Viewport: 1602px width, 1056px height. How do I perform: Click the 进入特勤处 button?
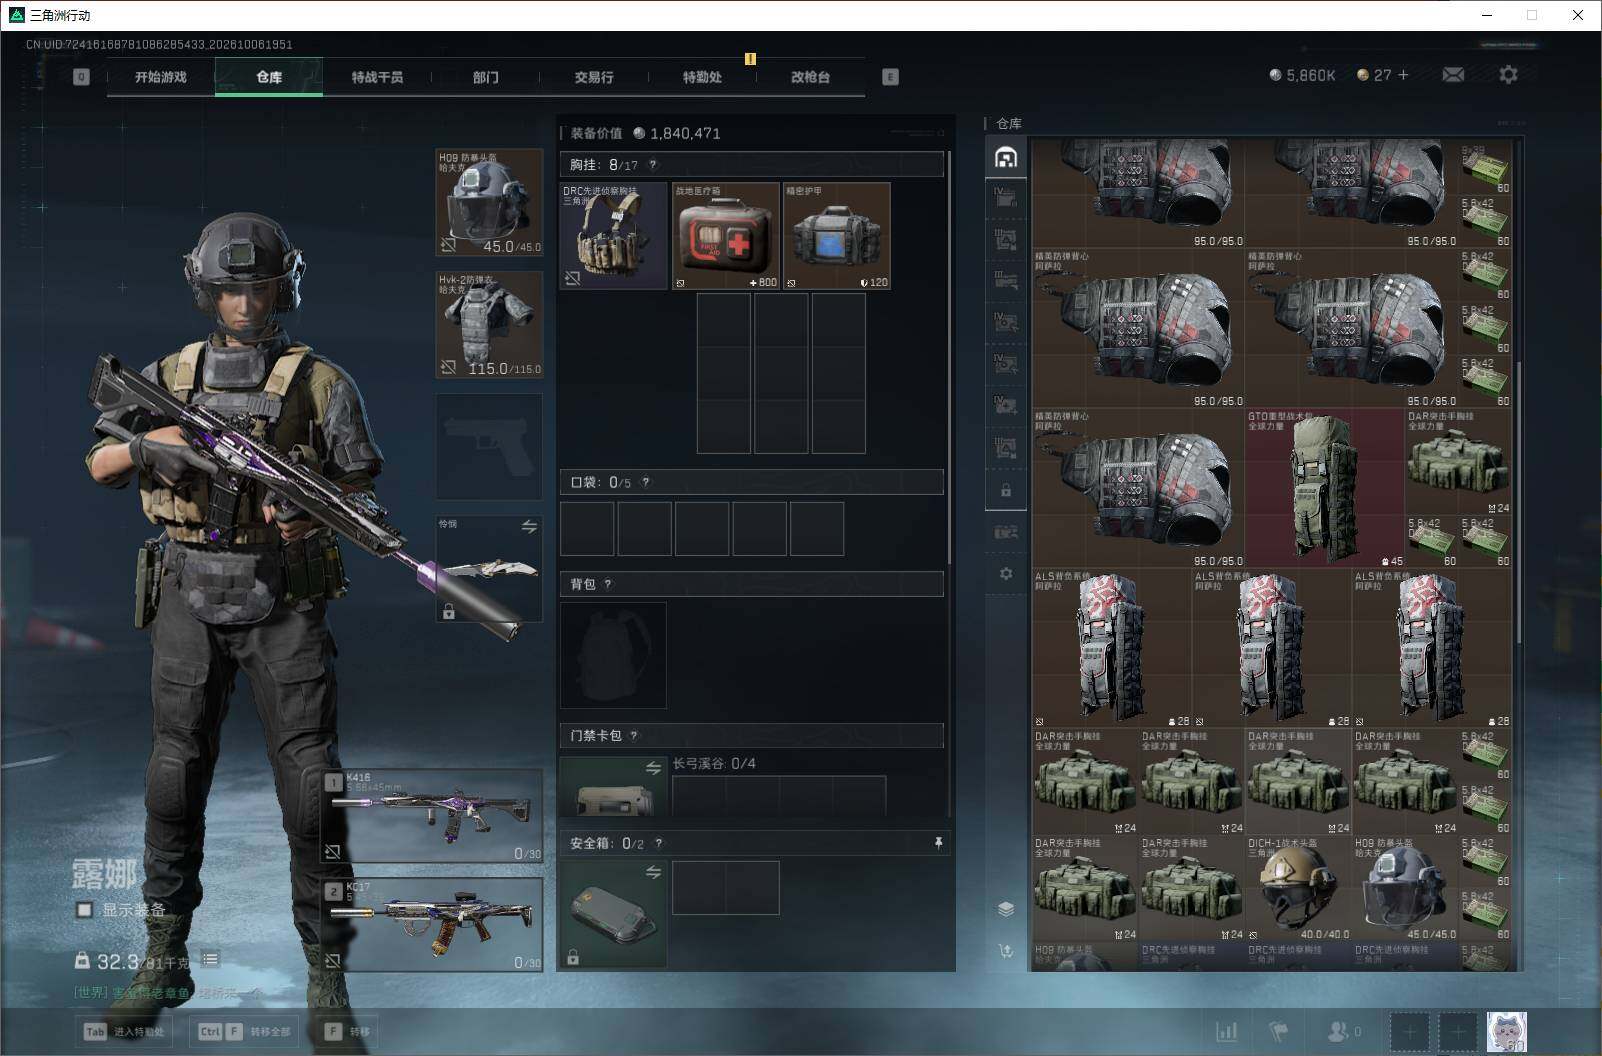pyautogui.click(x=124, y=1032)
